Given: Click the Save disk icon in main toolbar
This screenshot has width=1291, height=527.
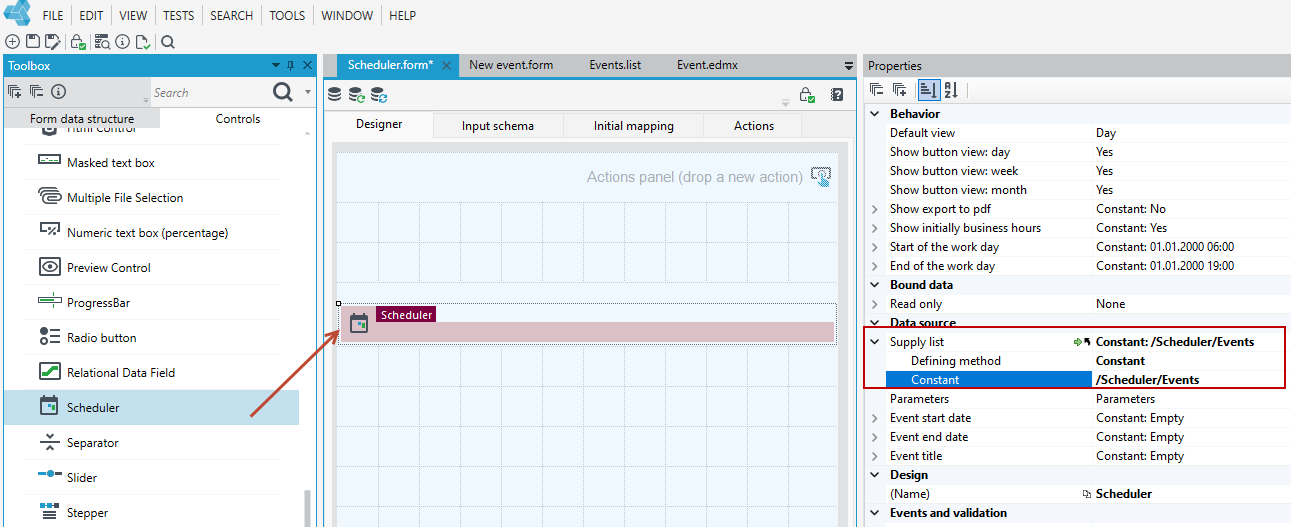Looking at the screenshot, I should (32, 42).
